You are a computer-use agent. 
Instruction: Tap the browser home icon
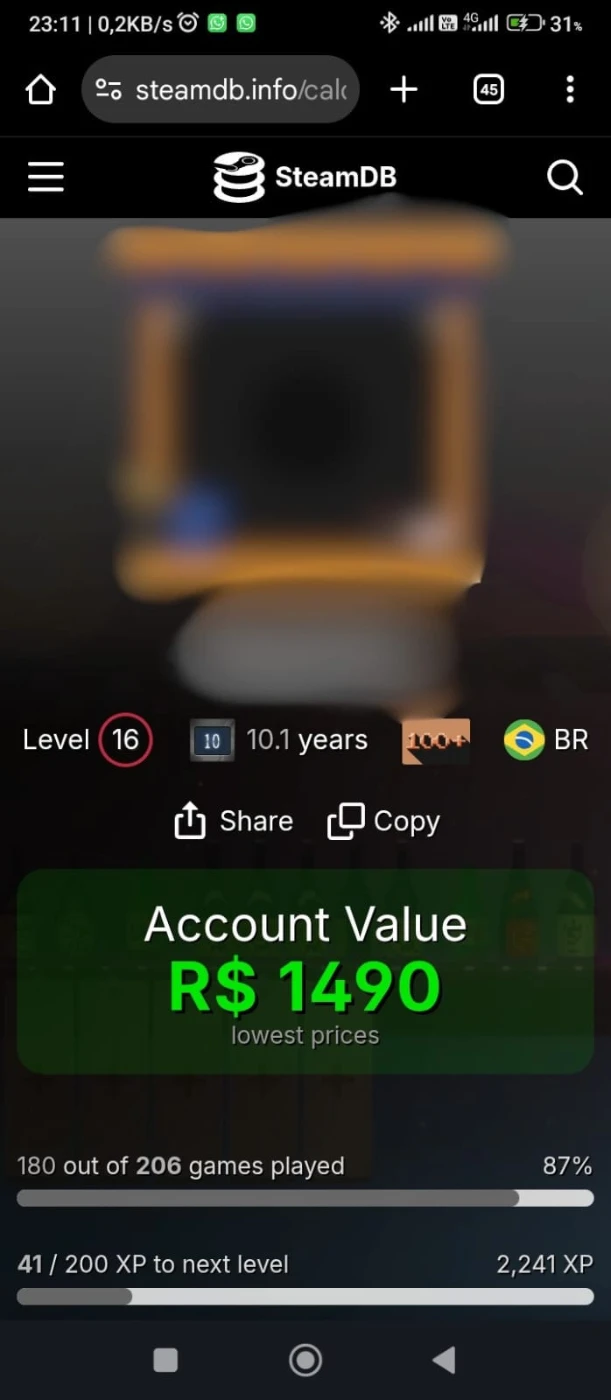point(40,90)
